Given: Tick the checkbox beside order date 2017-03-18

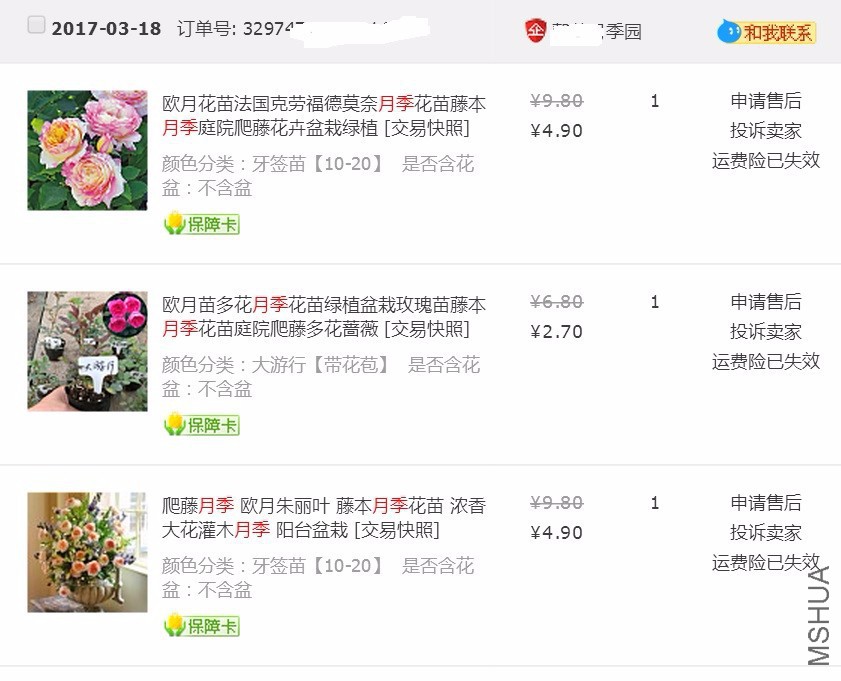Looking at the screenshot, I should pos(36,25).
